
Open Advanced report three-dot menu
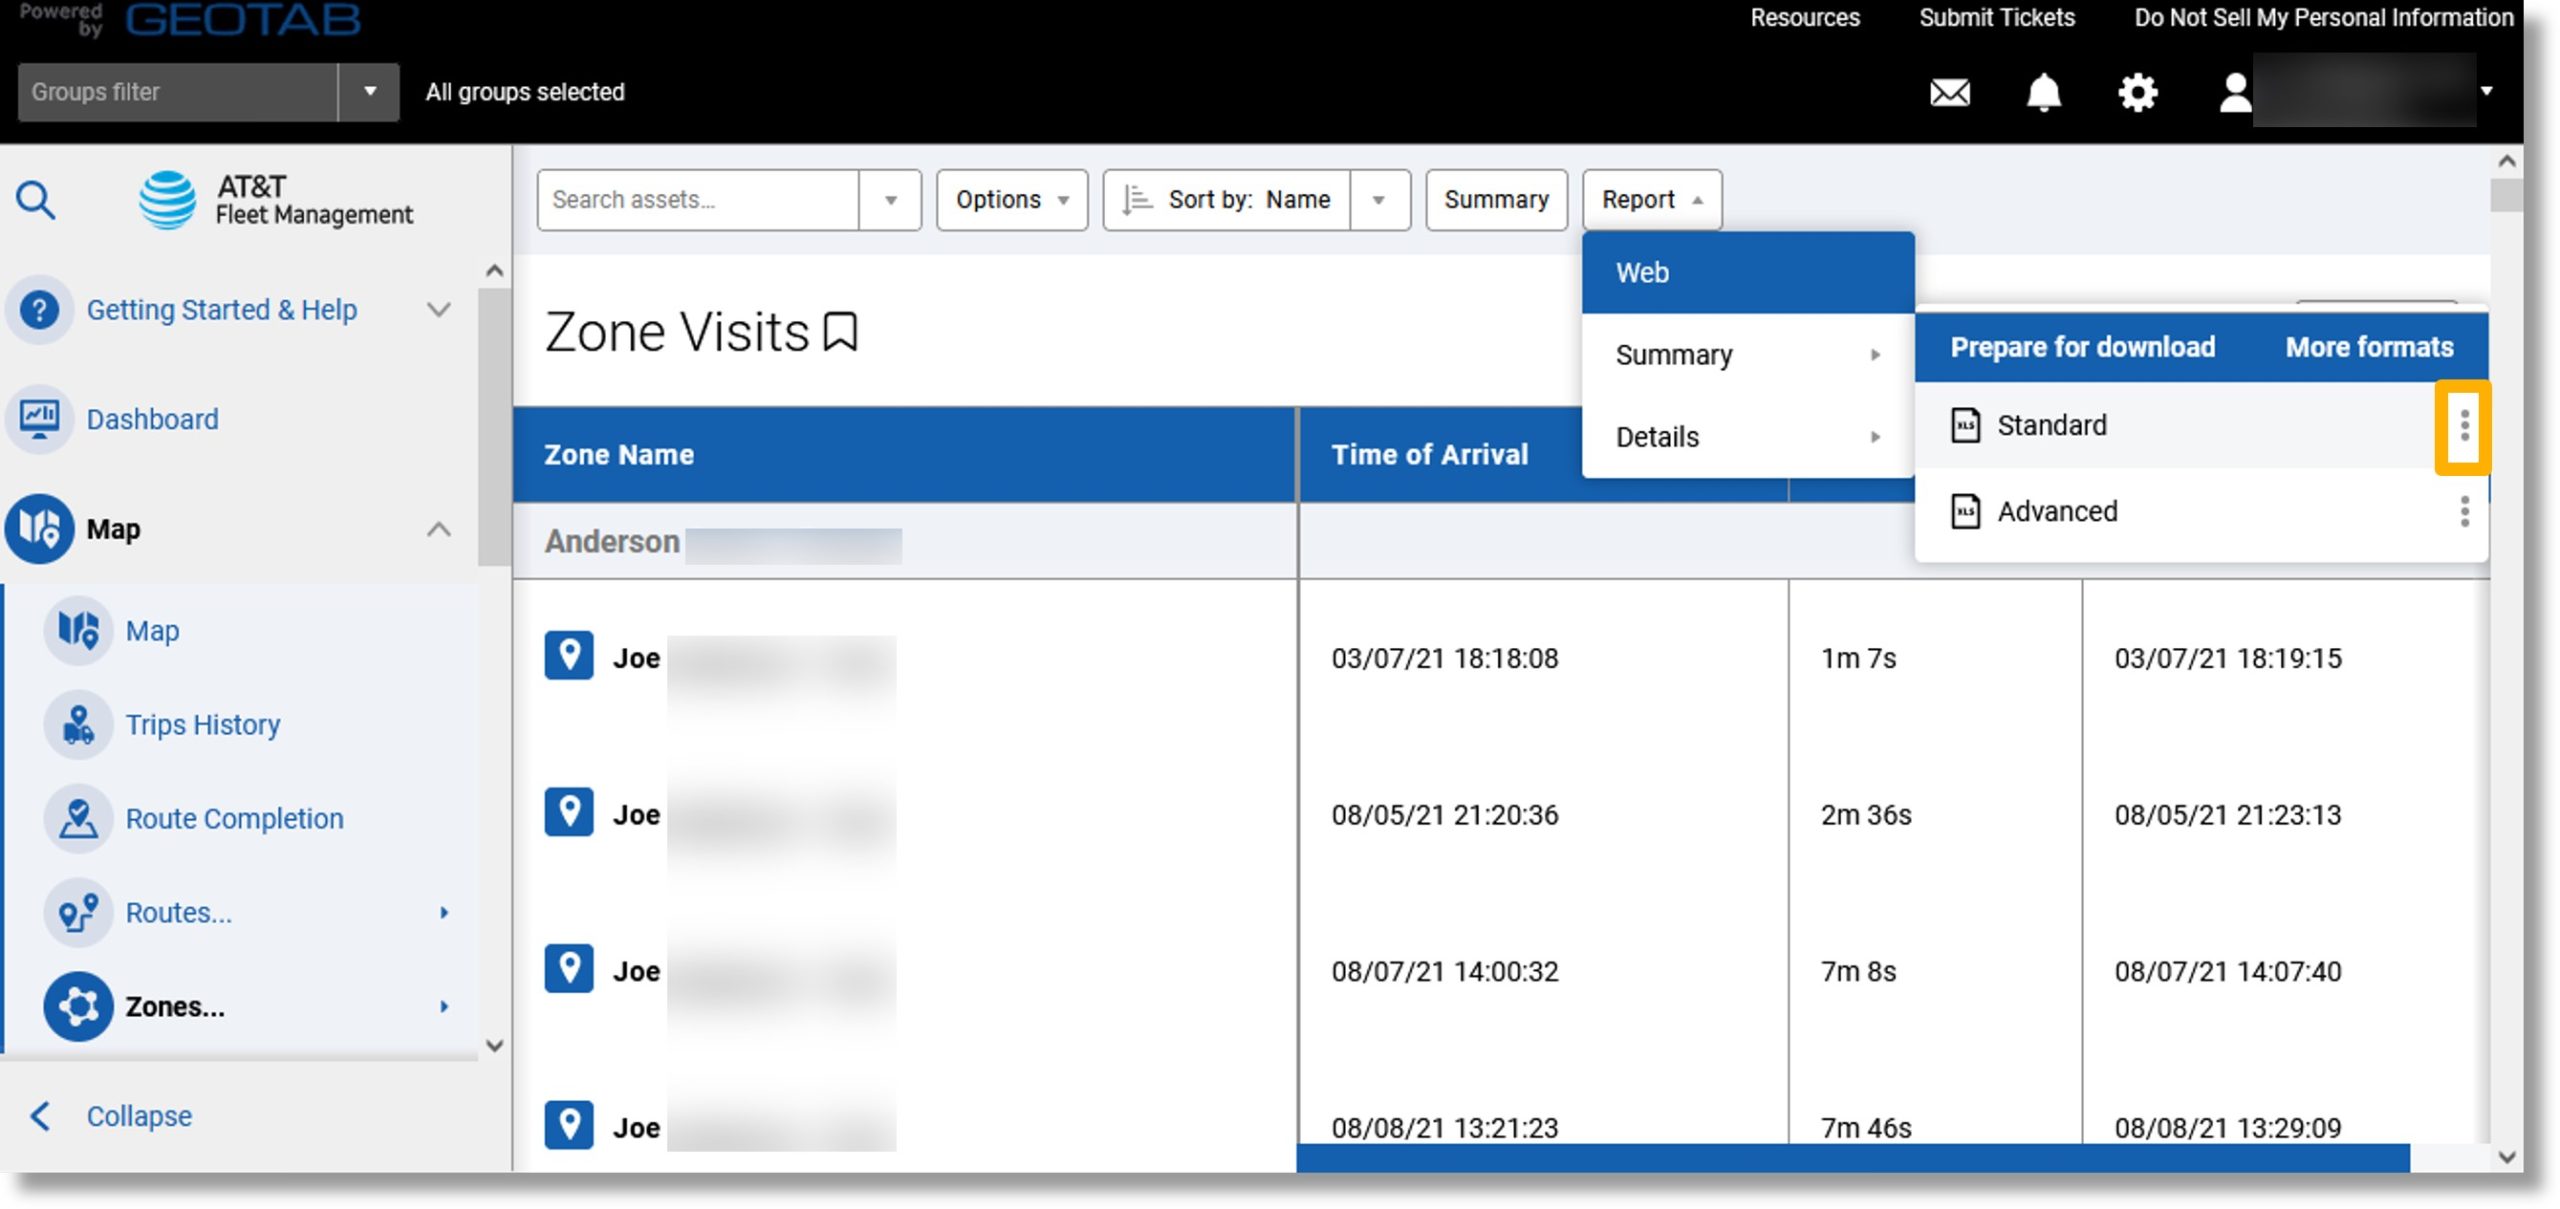point(2464,512)
